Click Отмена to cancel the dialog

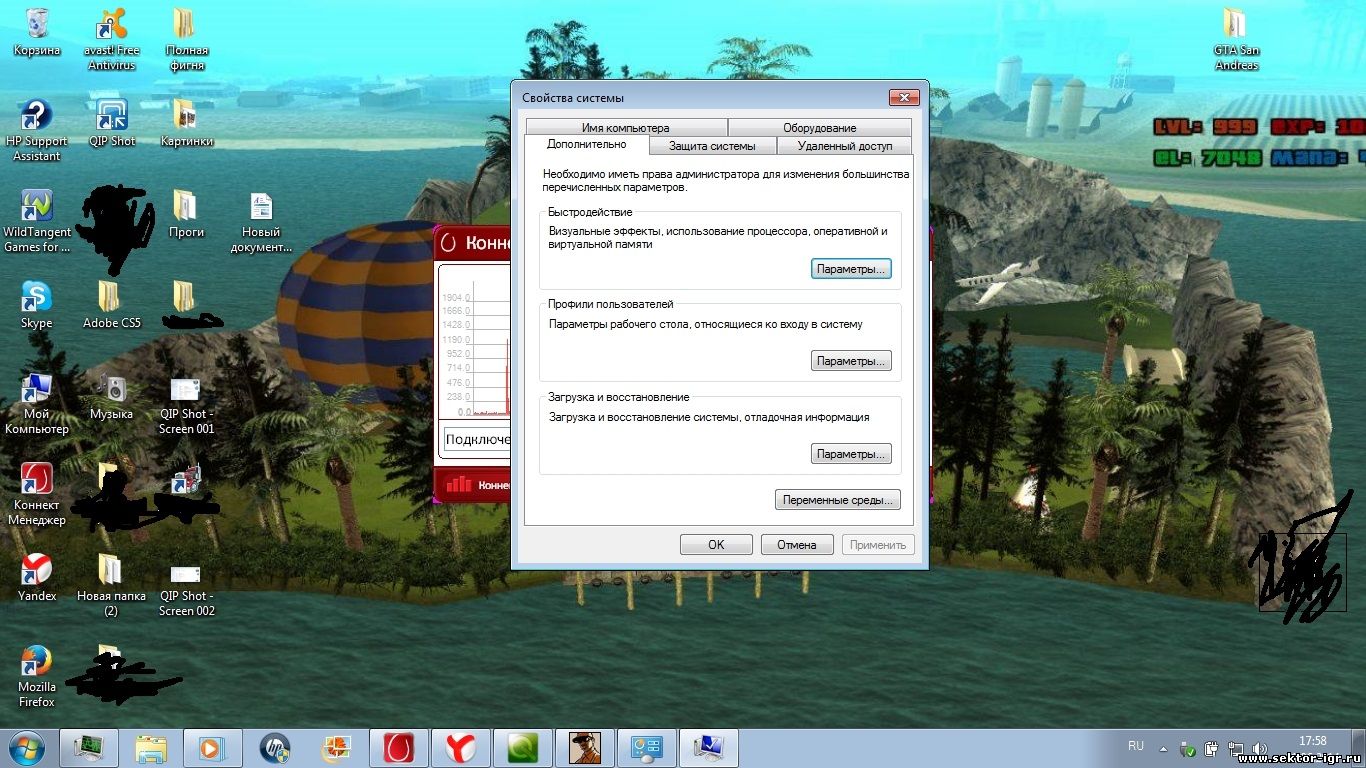[797, 545]
